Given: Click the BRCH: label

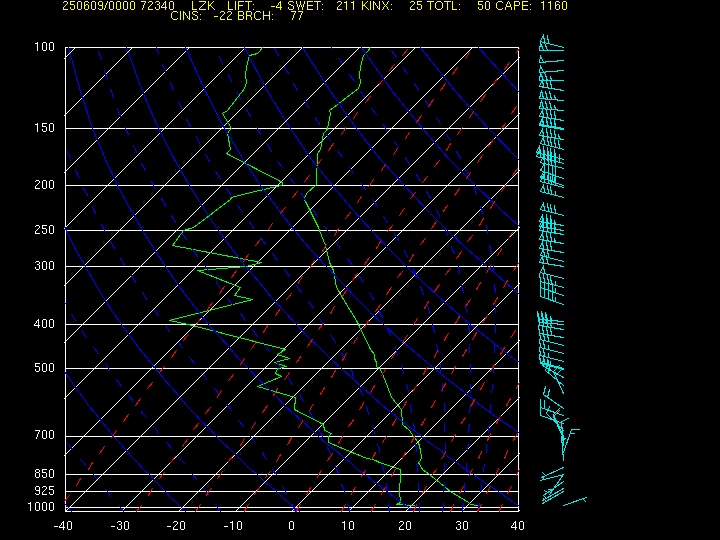Looking at the screenshot, I should tap(255, 16).
